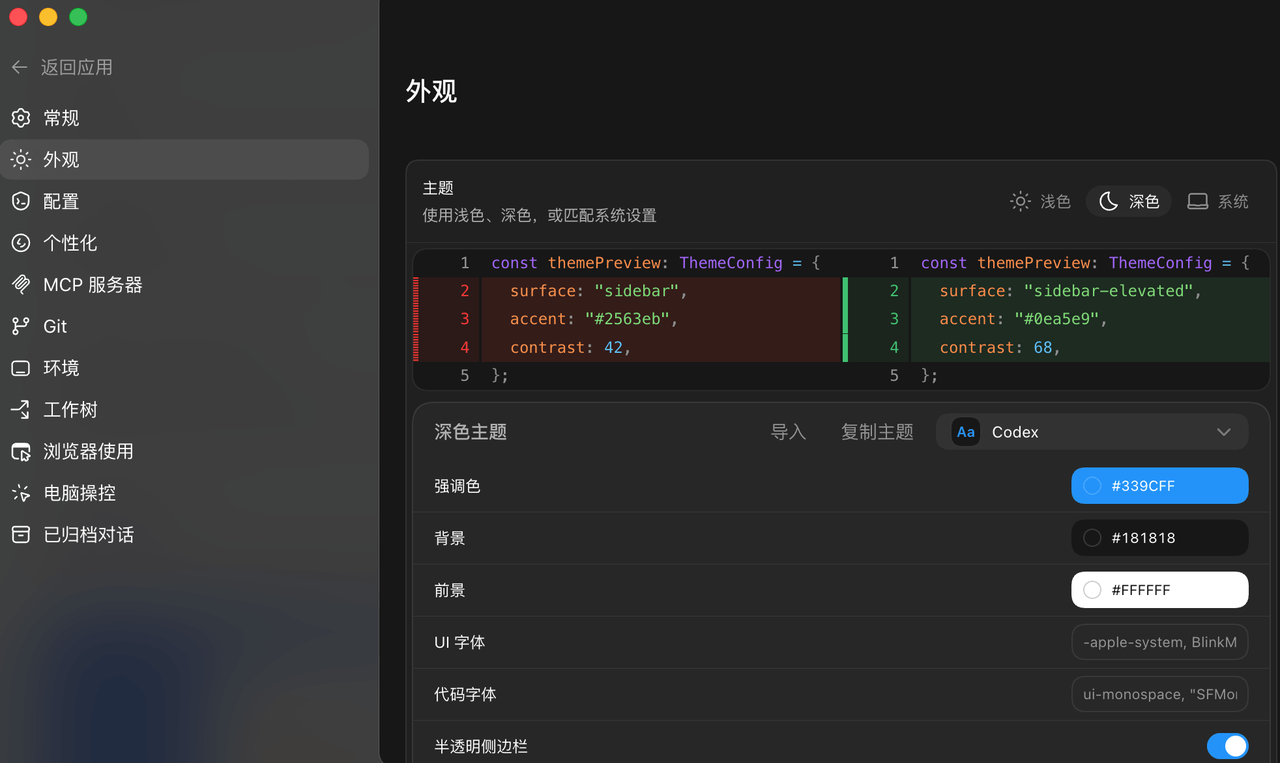Click the sun icon beside 外观 in sidebar
The image size is (1280, 763).
pos(20,160)
